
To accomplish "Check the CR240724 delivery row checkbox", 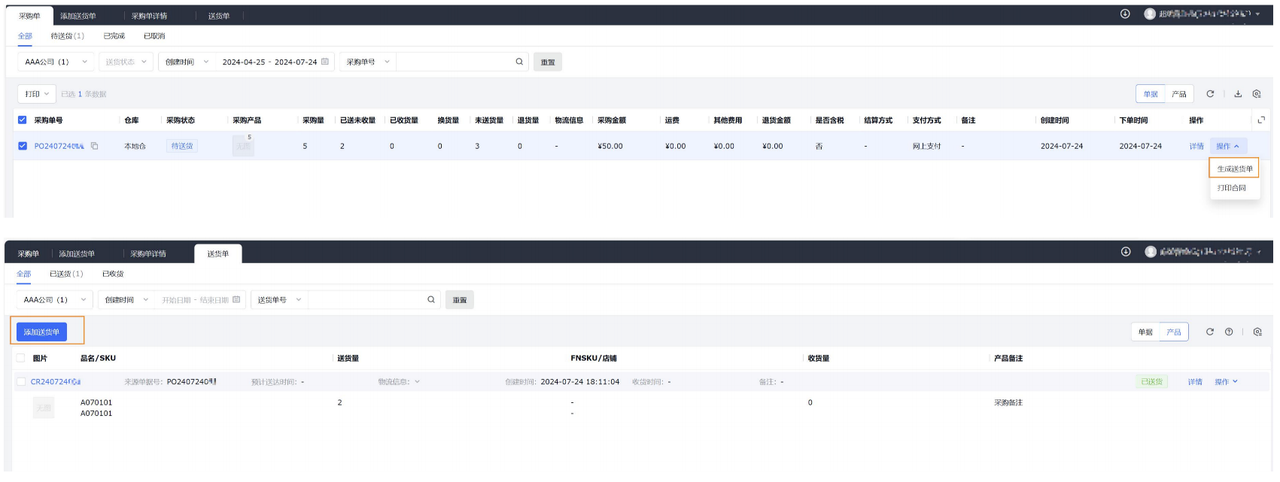I will pyautogui.click(x=21, y=382).
